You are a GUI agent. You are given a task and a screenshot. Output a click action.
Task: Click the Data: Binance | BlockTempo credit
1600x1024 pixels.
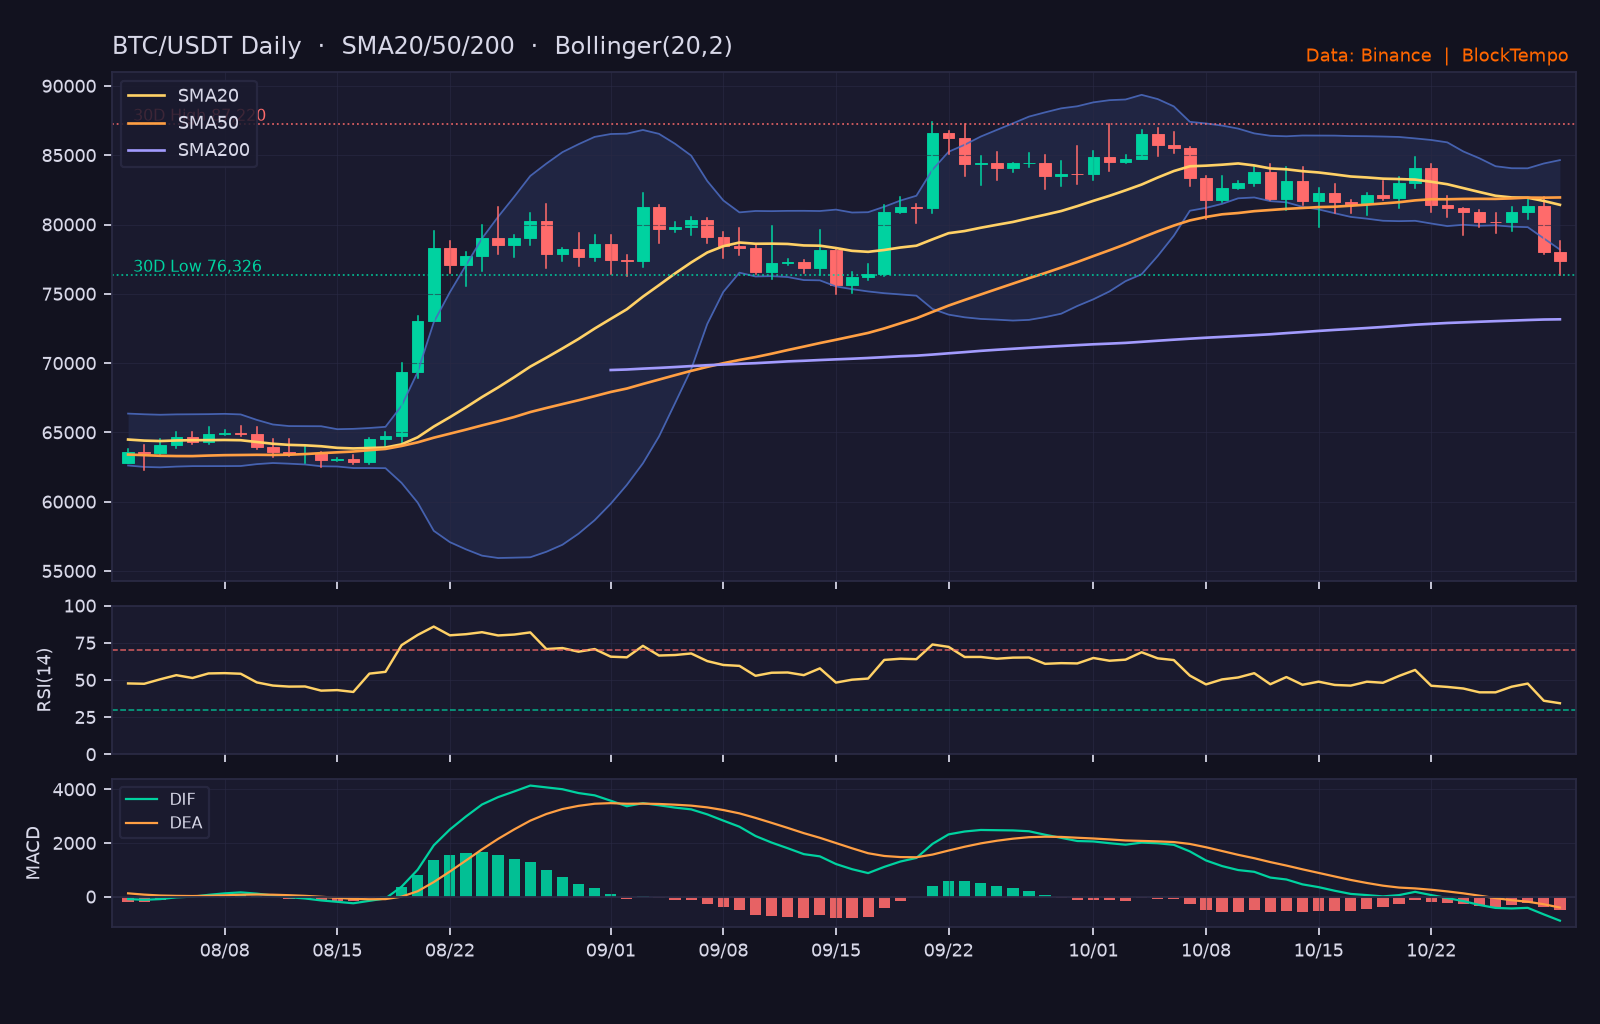click(1437, 56)
